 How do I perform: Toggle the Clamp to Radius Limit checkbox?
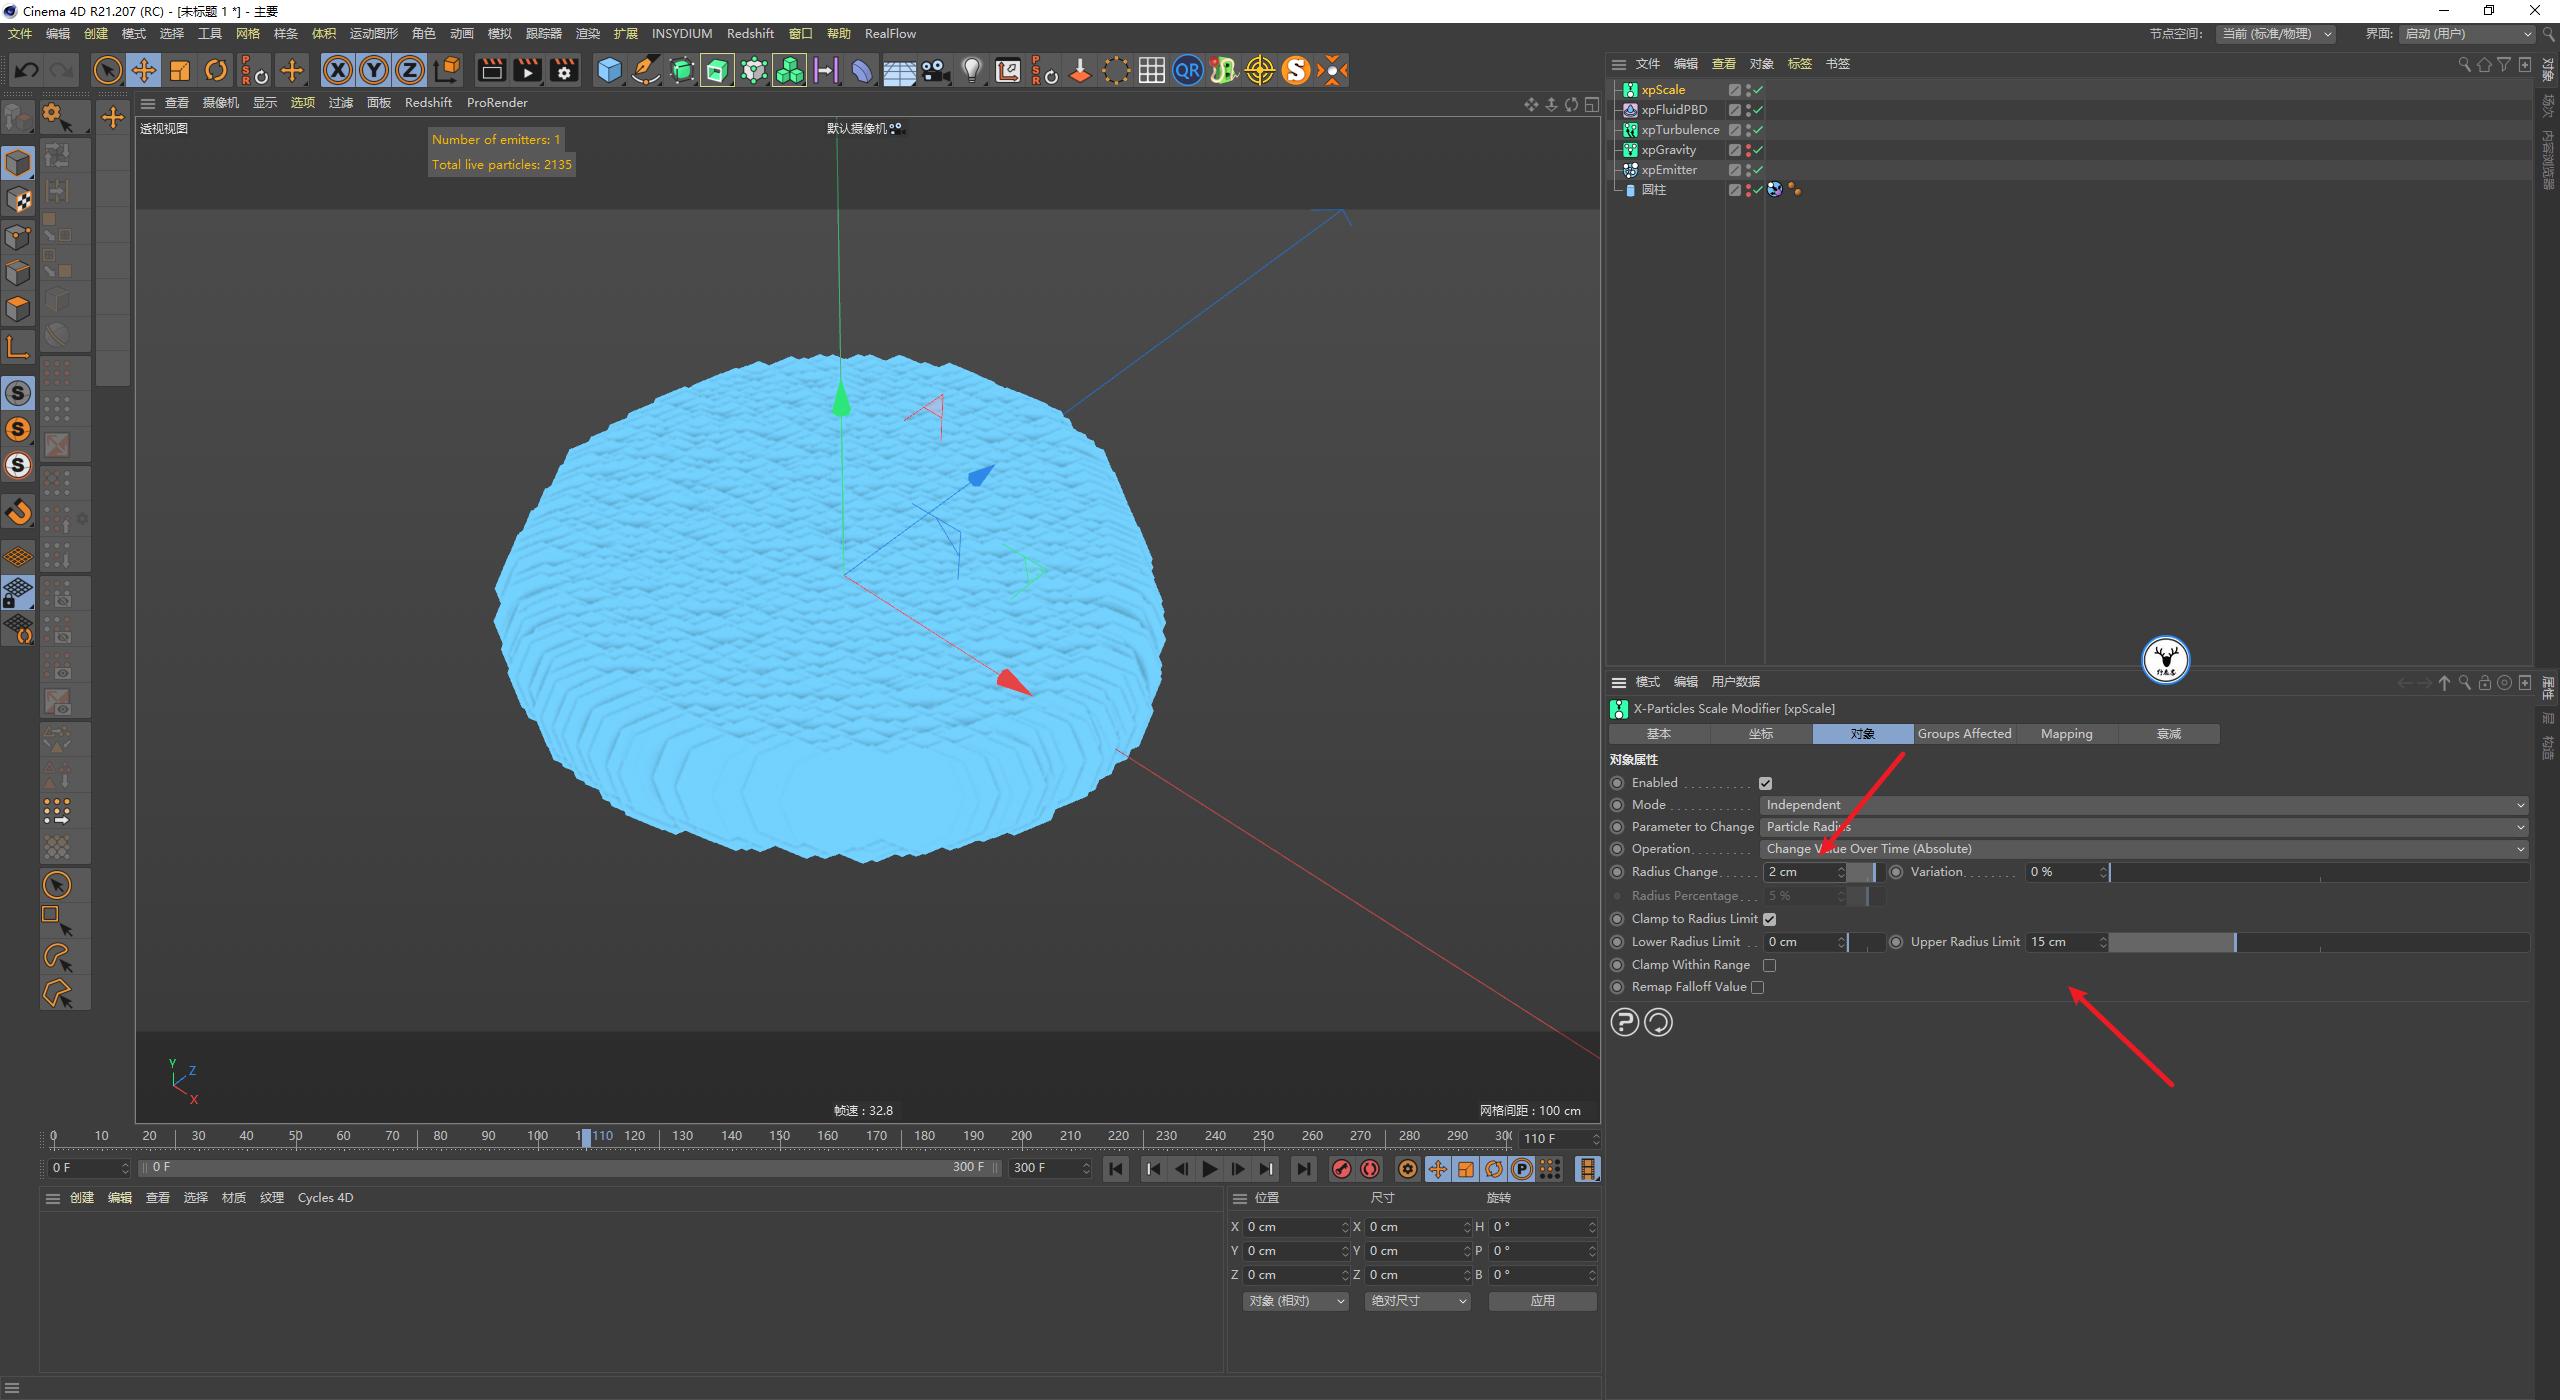(x=1768, y=918)
